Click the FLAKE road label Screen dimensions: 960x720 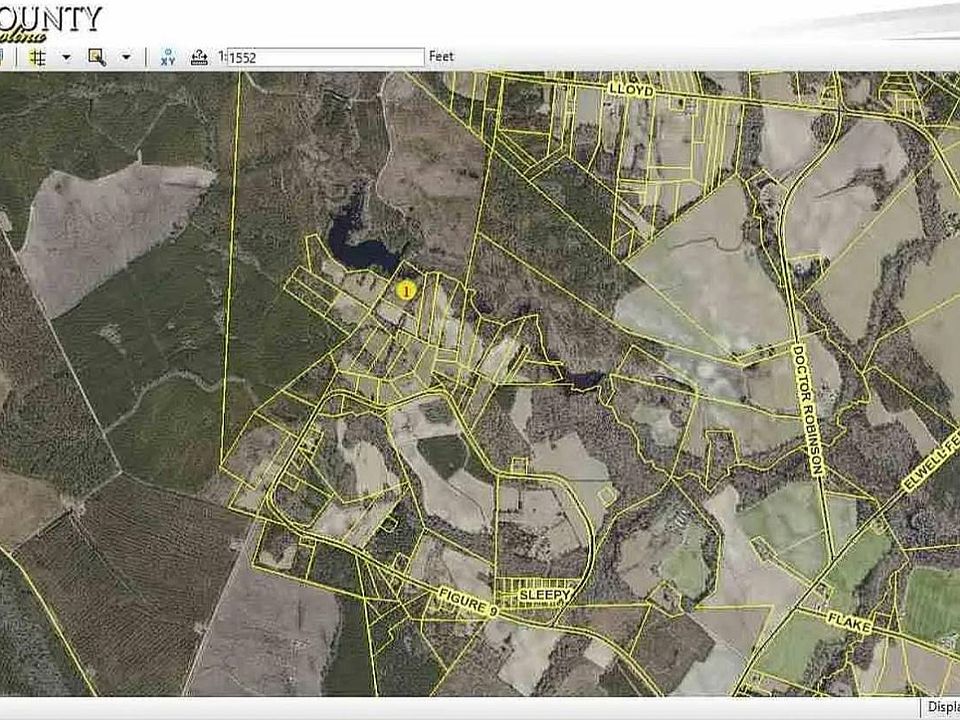click(850, 622)
